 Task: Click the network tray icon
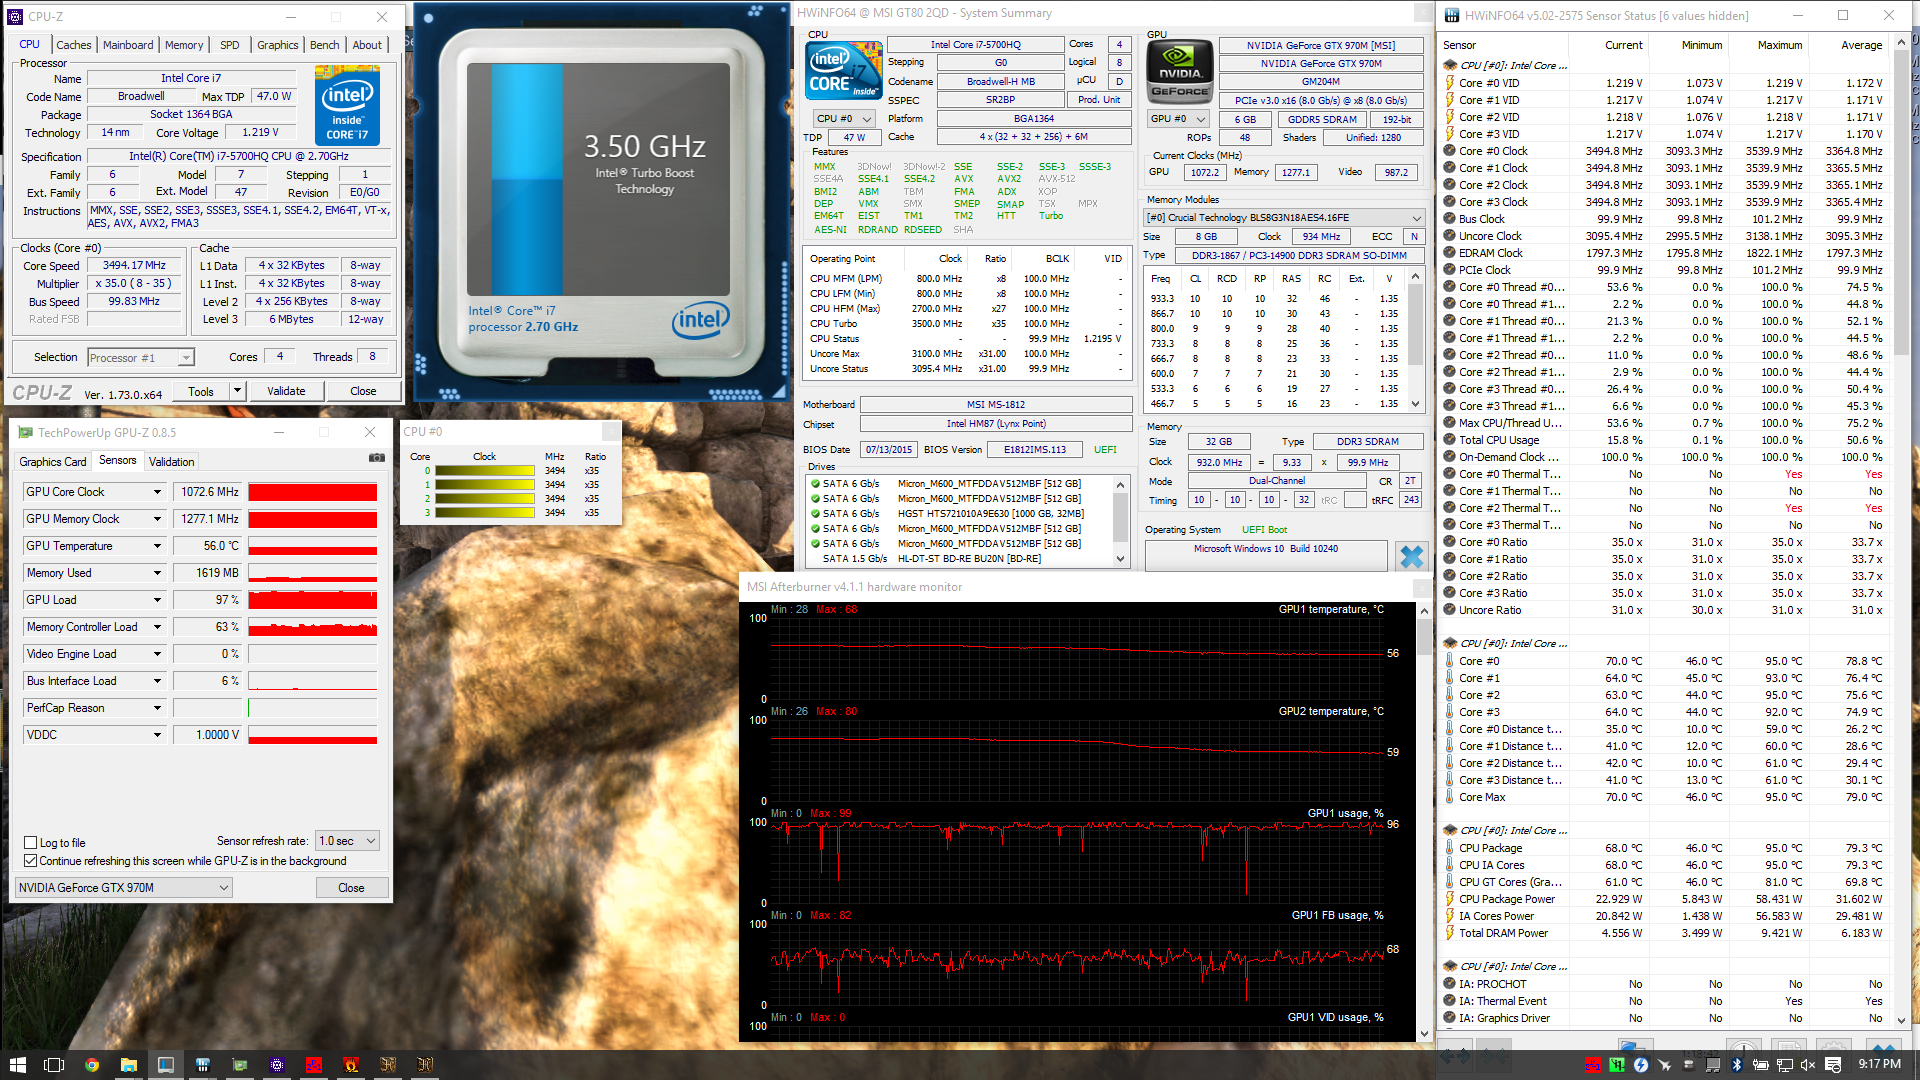coord(1785,1065)
